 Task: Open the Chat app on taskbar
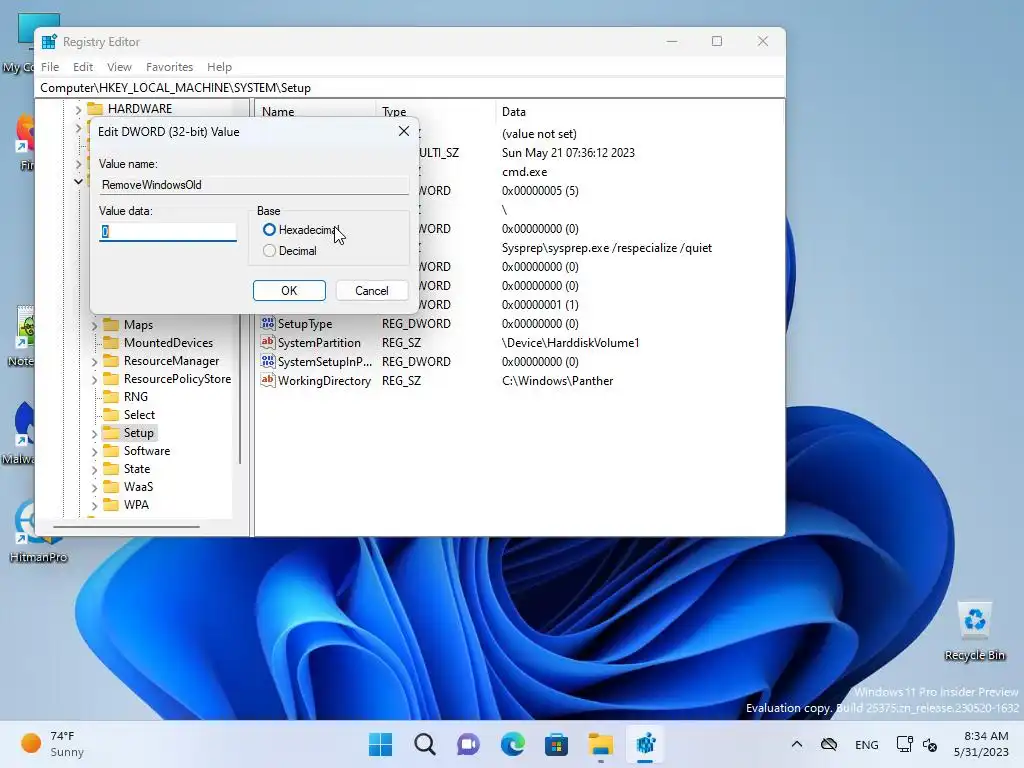pos(468,744)
